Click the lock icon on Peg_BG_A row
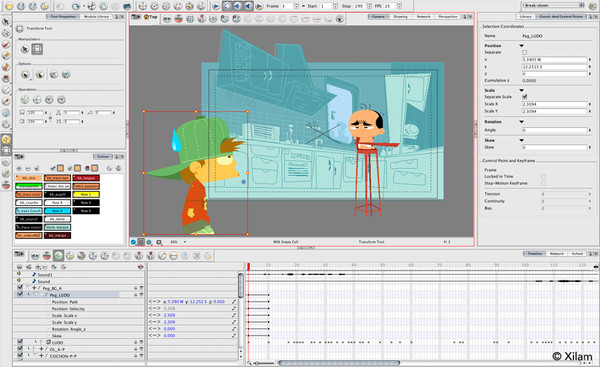Screen dimensions: 600x367 135,288
